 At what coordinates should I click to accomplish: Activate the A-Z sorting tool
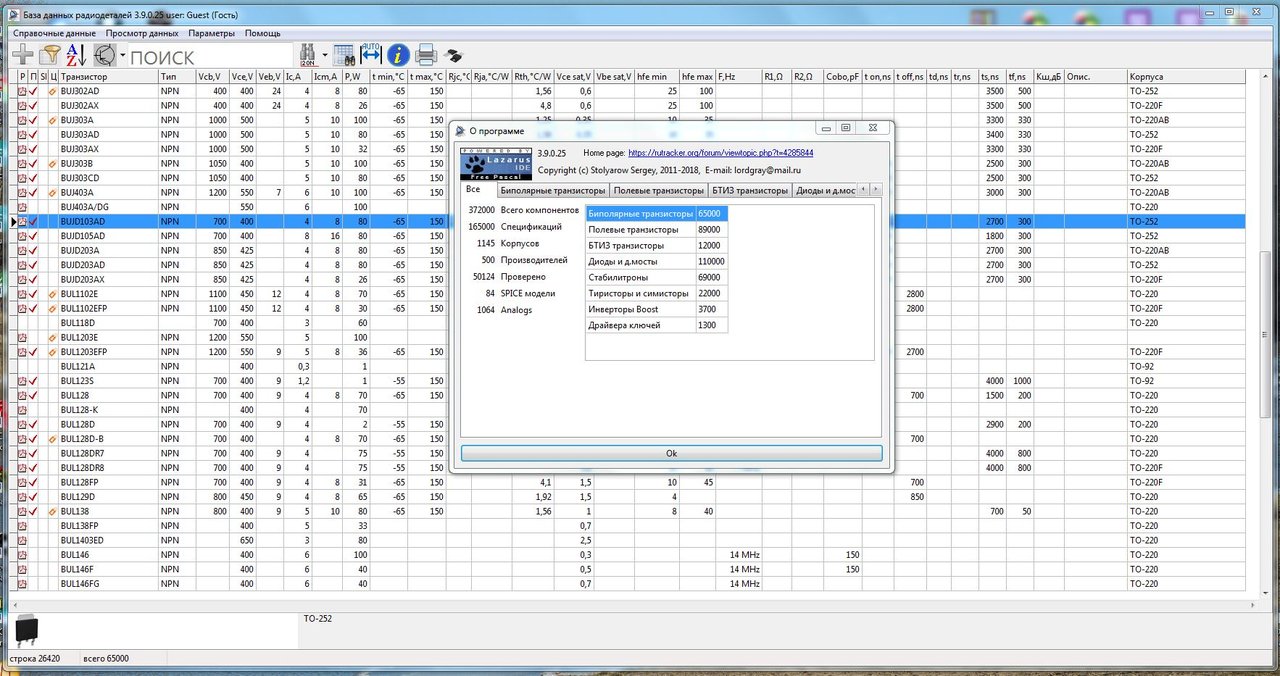75,55
